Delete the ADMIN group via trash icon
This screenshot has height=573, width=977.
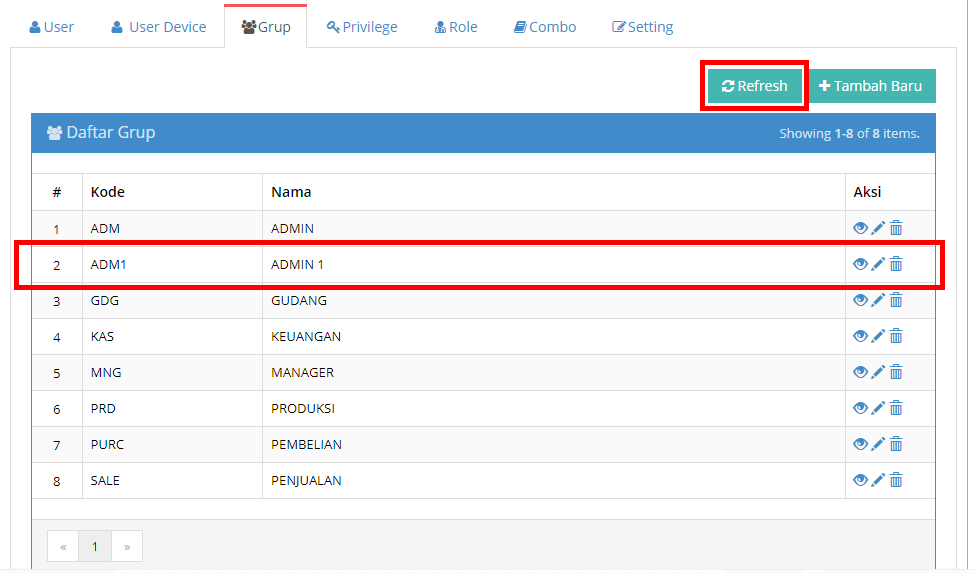coord(896,228)
